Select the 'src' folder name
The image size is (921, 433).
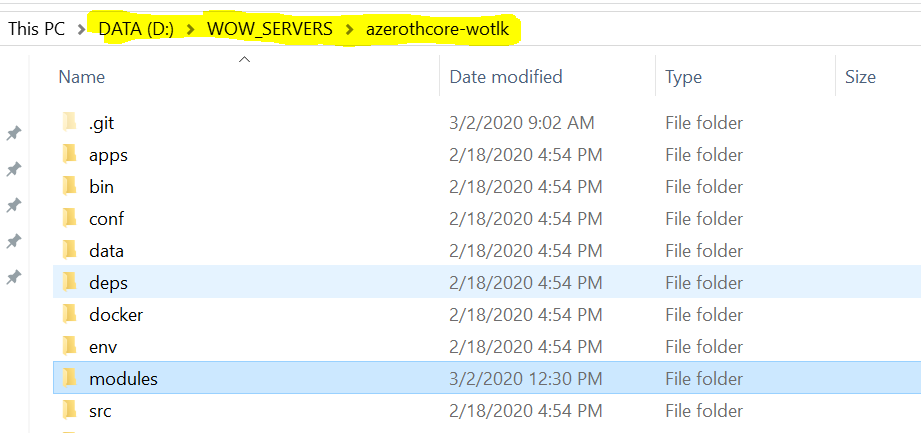tap(100, 411)
